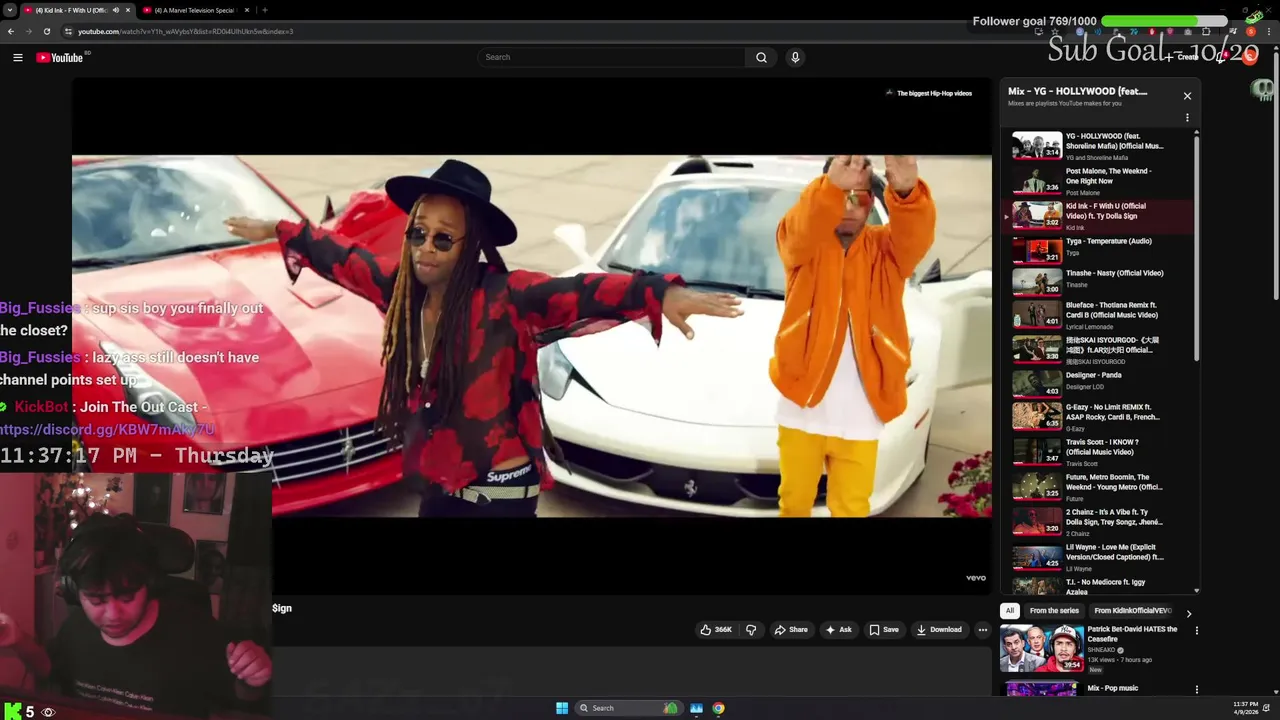
Task: Open options for Mix - Pop music
Action: point(1196,689)
